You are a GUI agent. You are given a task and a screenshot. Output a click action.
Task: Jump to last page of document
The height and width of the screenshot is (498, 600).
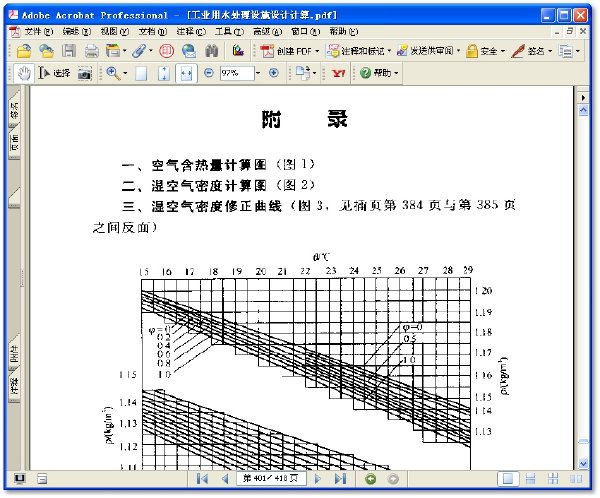(x=341, y=478)
